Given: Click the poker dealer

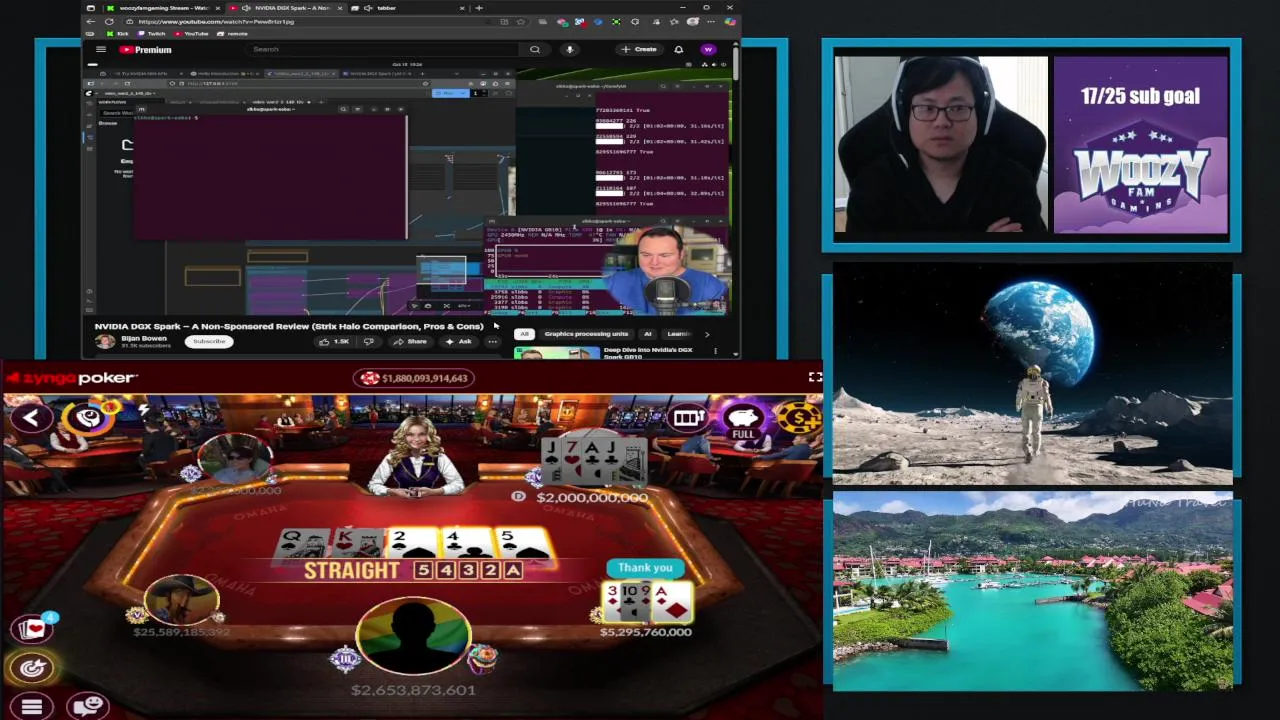Looking at the screenshot, I should pos(415,456).
